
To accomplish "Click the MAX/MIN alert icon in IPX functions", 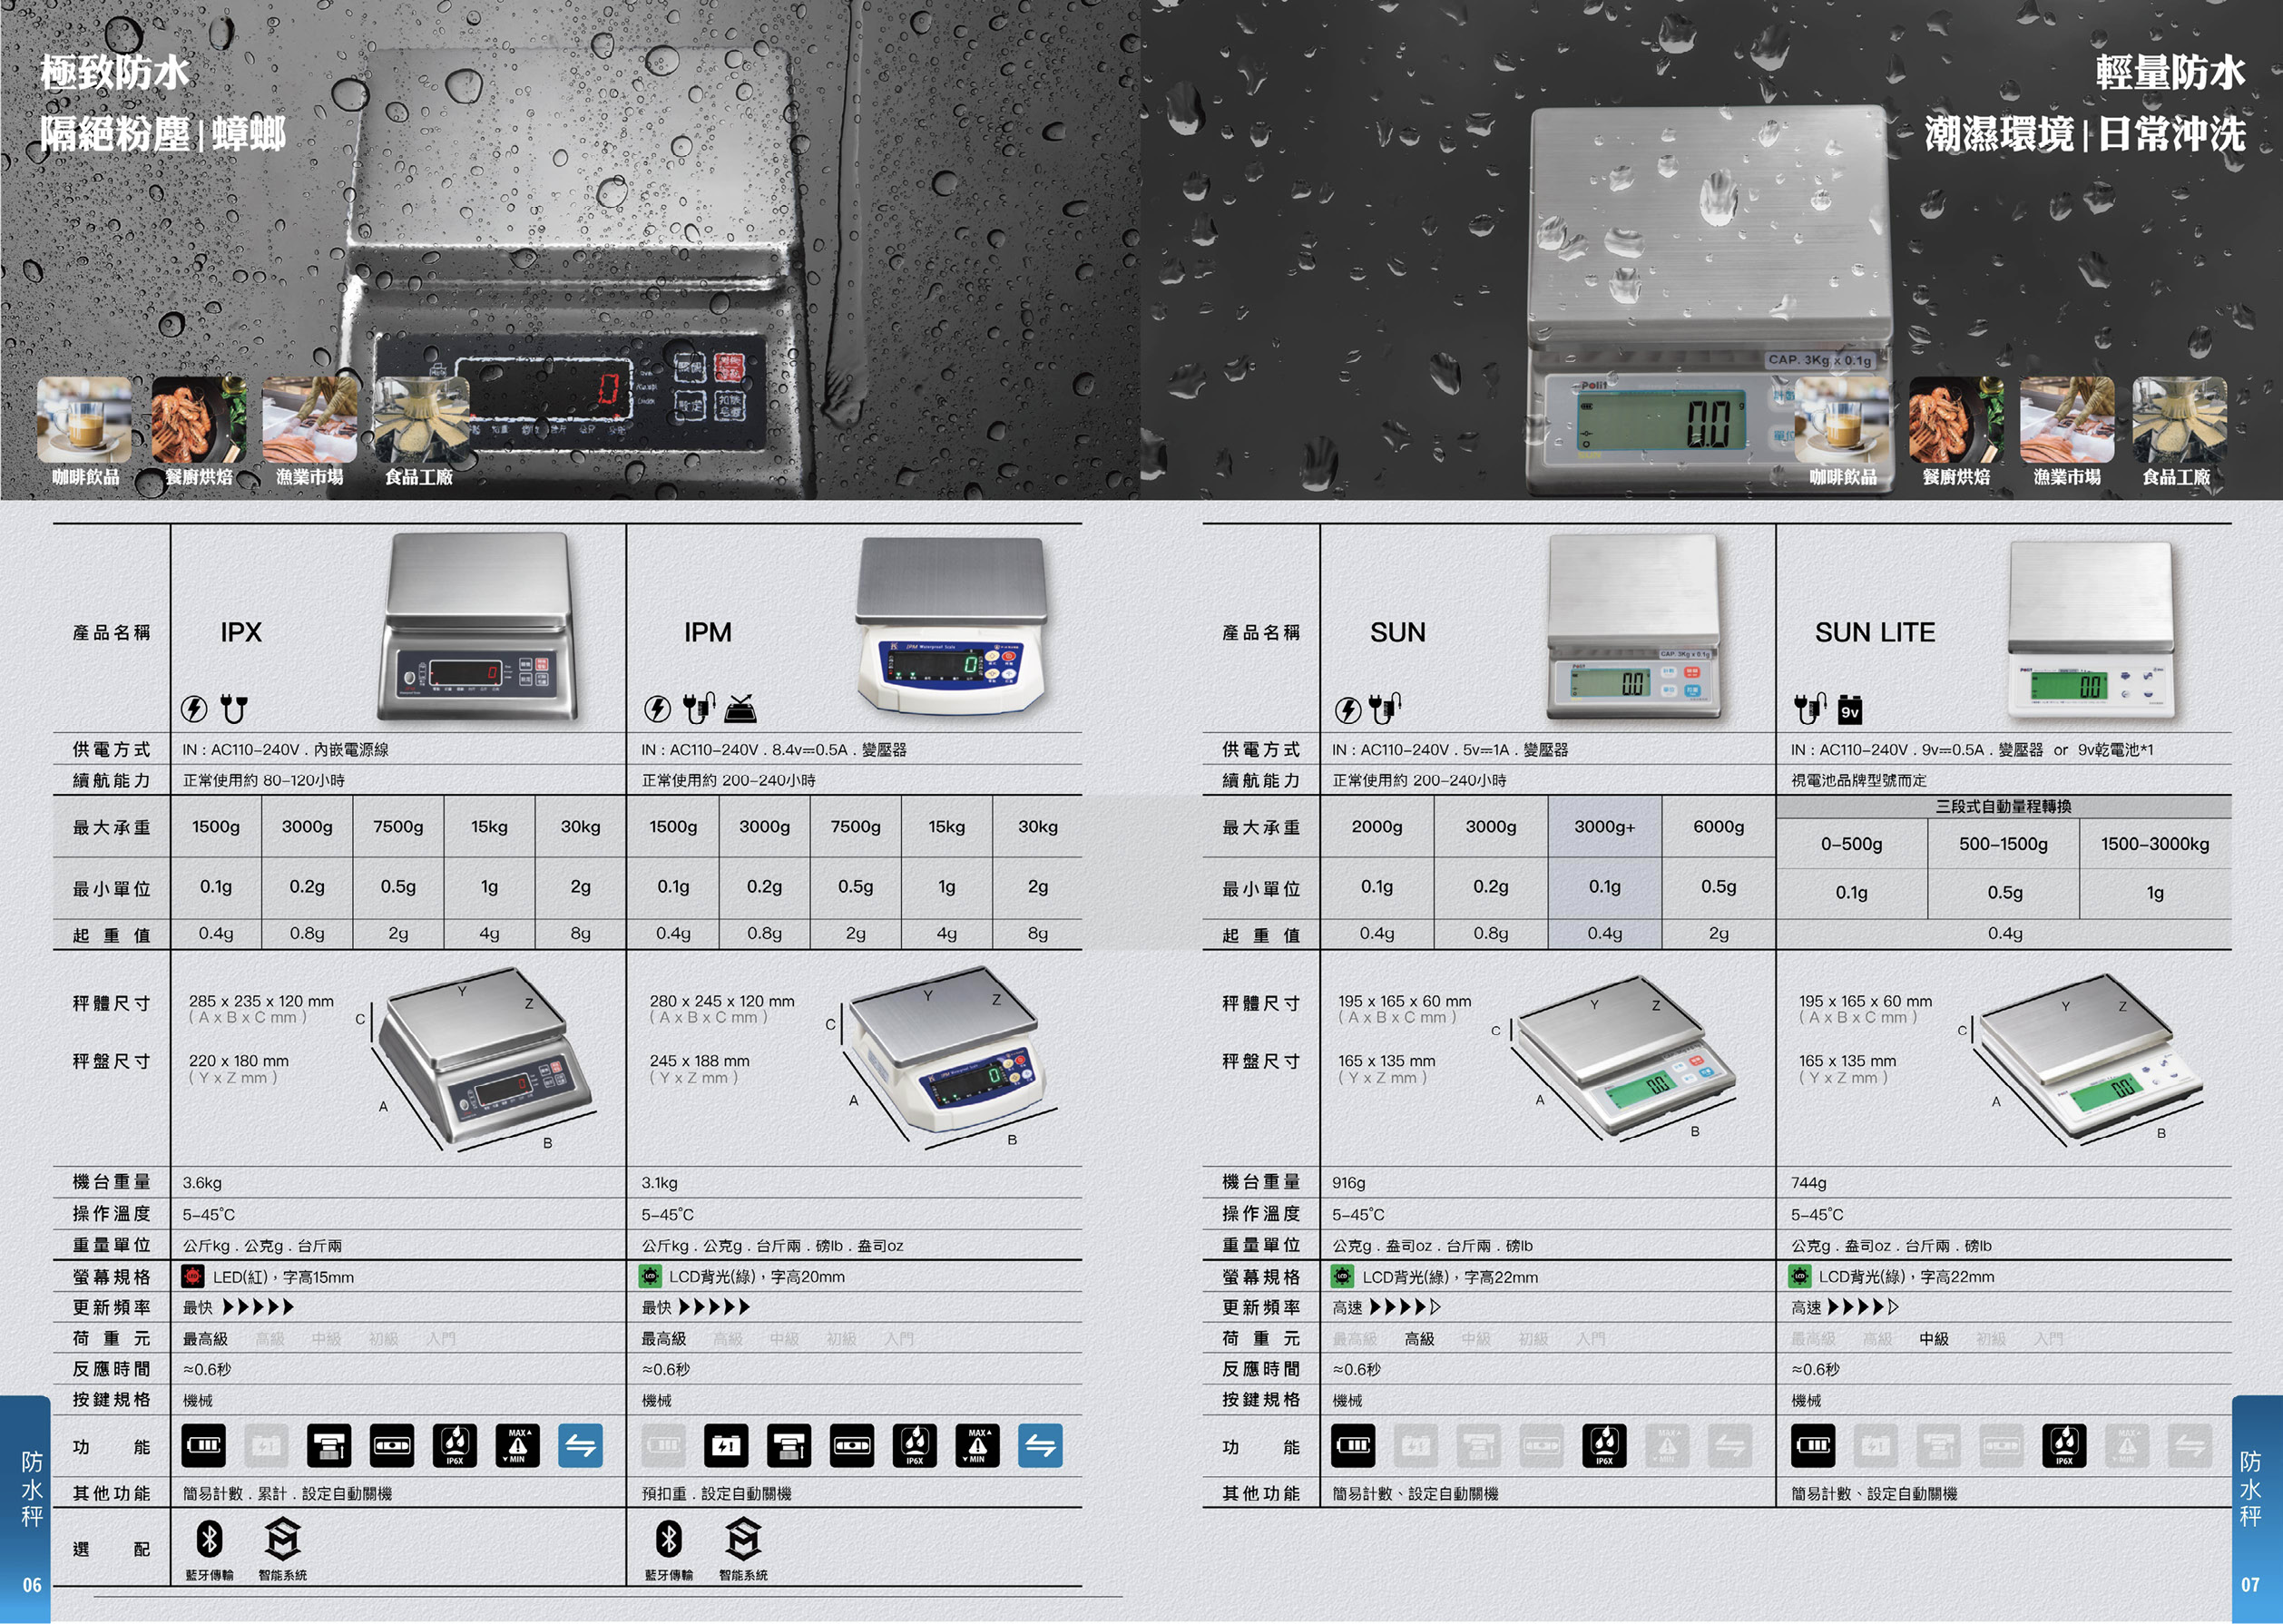I will 517,1446.
